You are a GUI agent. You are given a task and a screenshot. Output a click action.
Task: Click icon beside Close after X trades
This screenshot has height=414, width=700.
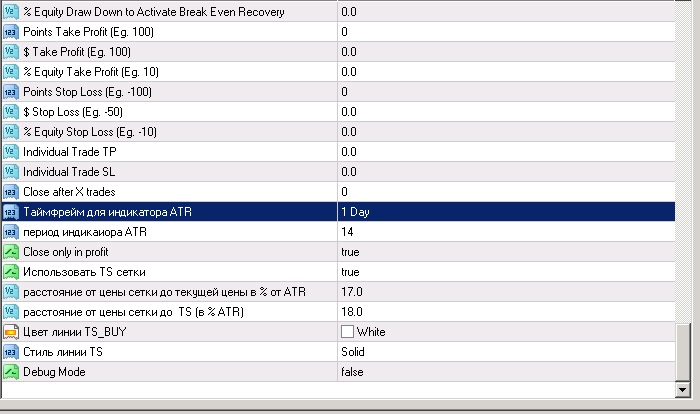coord(11,192)
